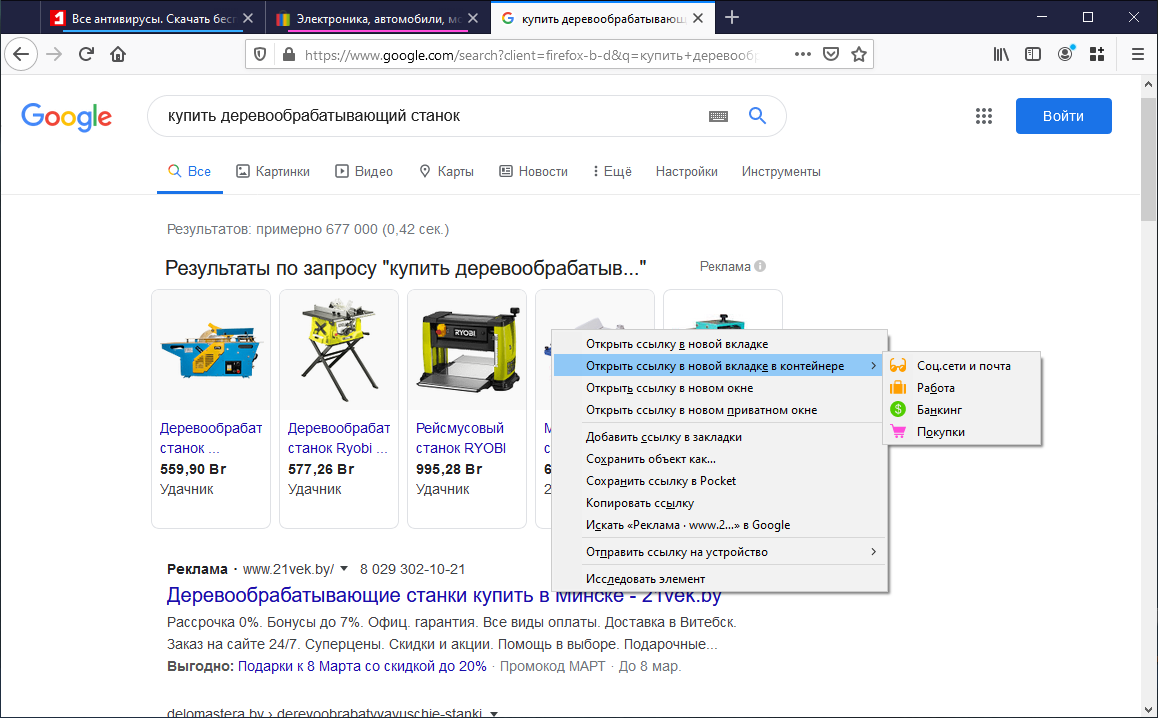
Task: Open Рейсмусовый станок RYOBI product link
Action: [x=461, y=438]
